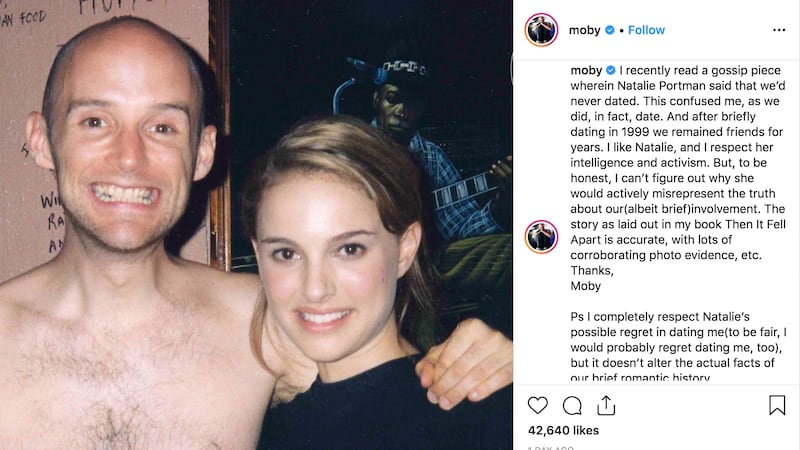The image size is (800, 450).
Task: Click the post timestamp below the likes count
Action: pyautogui.click(x=551, y=447)
